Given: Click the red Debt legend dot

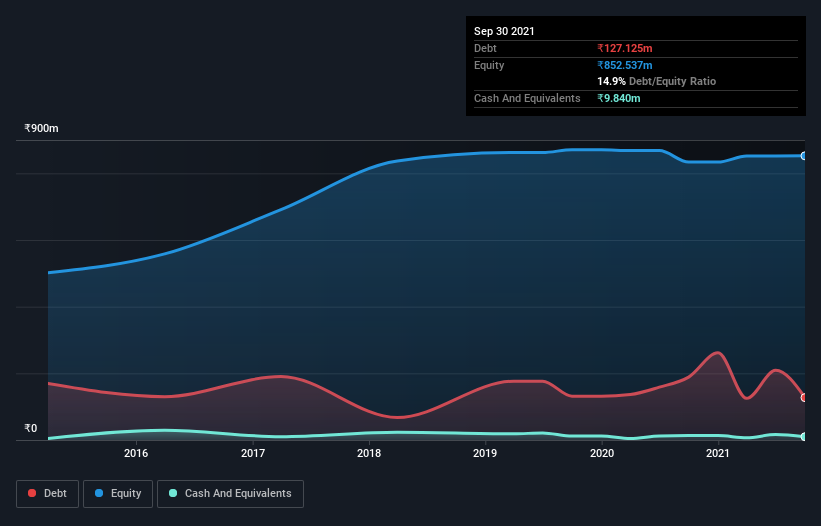Looking at the screenshot, I should pos(32,493).
